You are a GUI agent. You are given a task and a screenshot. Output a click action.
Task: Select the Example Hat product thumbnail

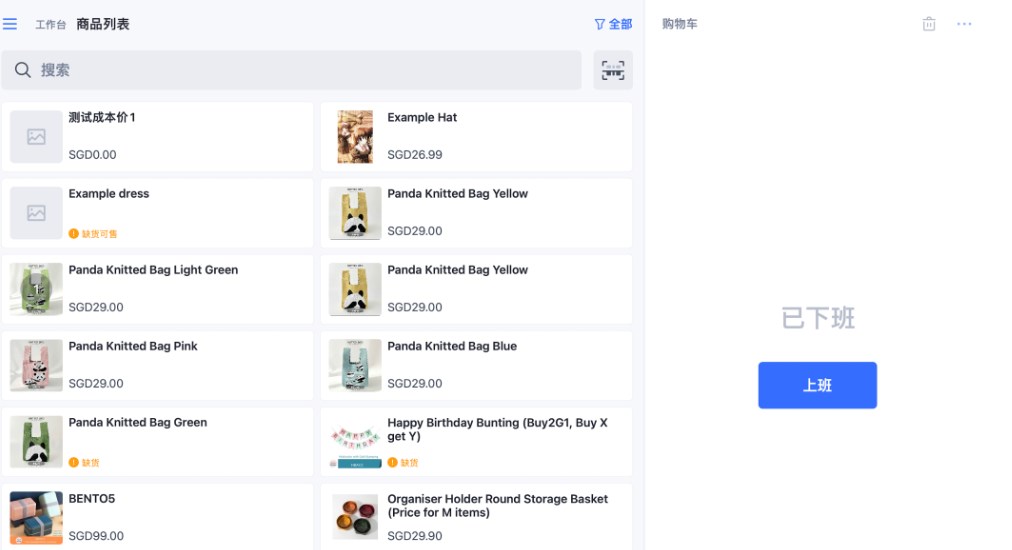click(355, 137)
